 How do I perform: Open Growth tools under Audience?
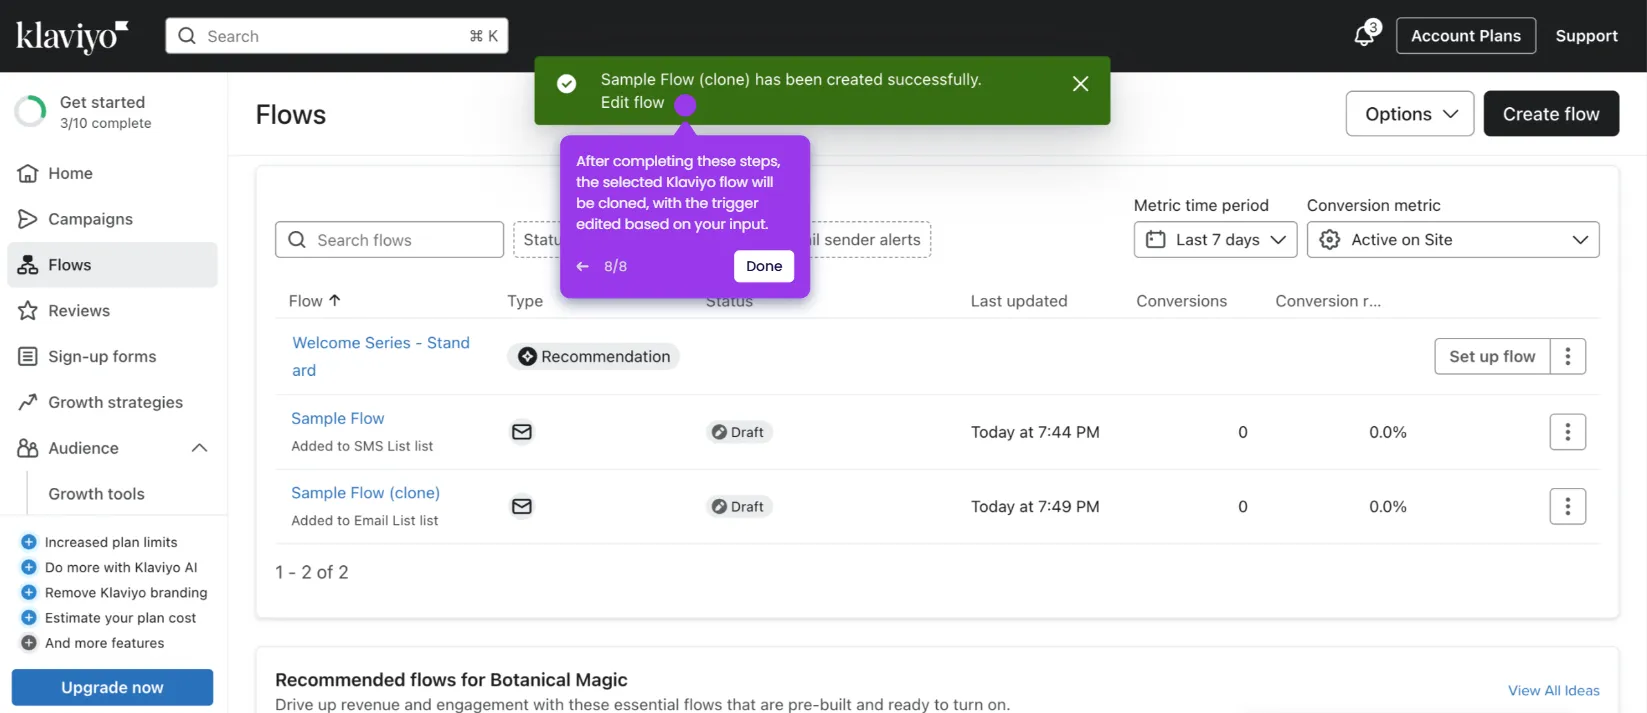[x=97, y=494]
